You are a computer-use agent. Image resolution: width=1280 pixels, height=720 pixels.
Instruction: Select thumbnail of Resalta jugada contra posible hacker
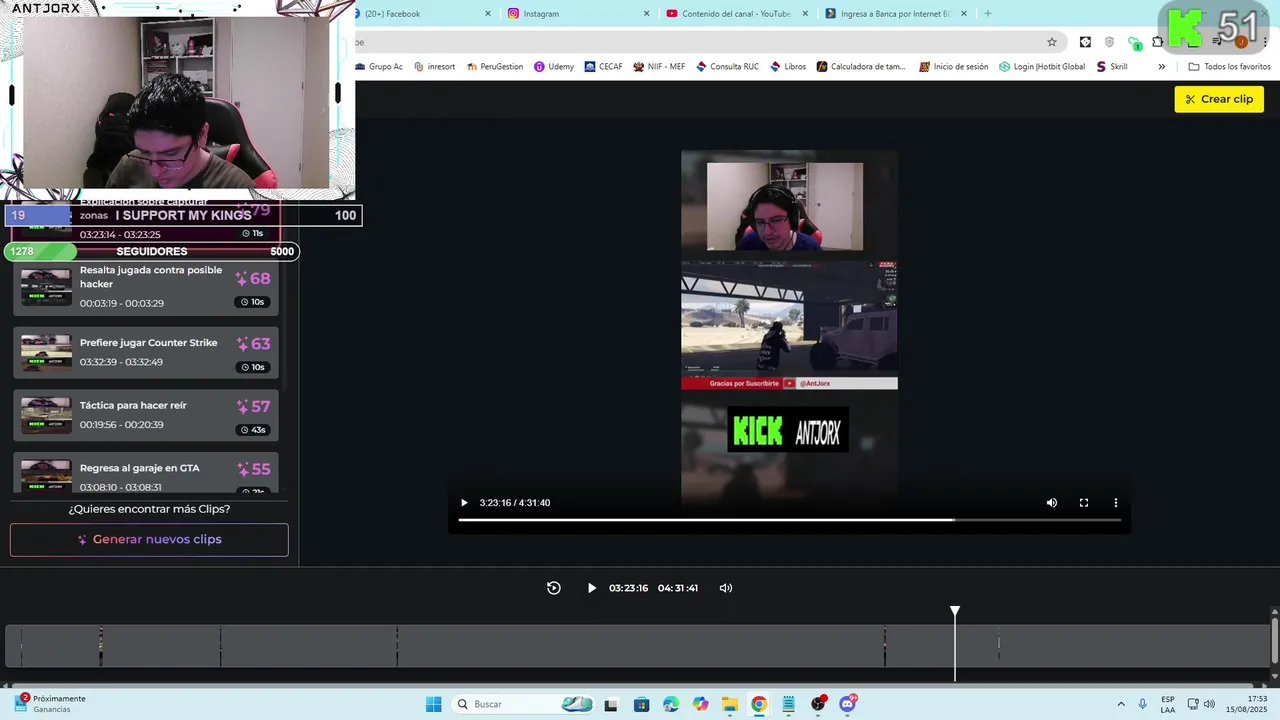point(47,288)
